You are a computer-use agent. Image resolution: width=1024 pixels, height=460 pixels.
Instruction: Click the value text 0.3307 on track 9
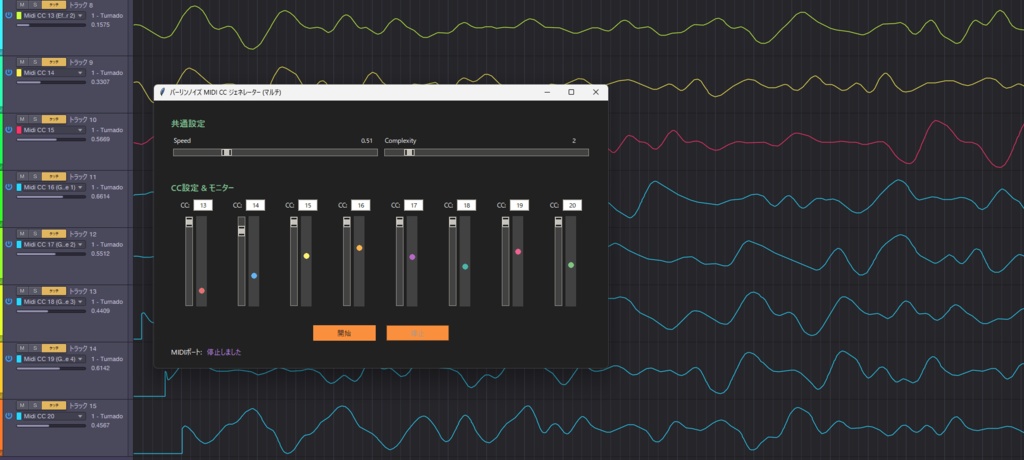pos(100,82)
